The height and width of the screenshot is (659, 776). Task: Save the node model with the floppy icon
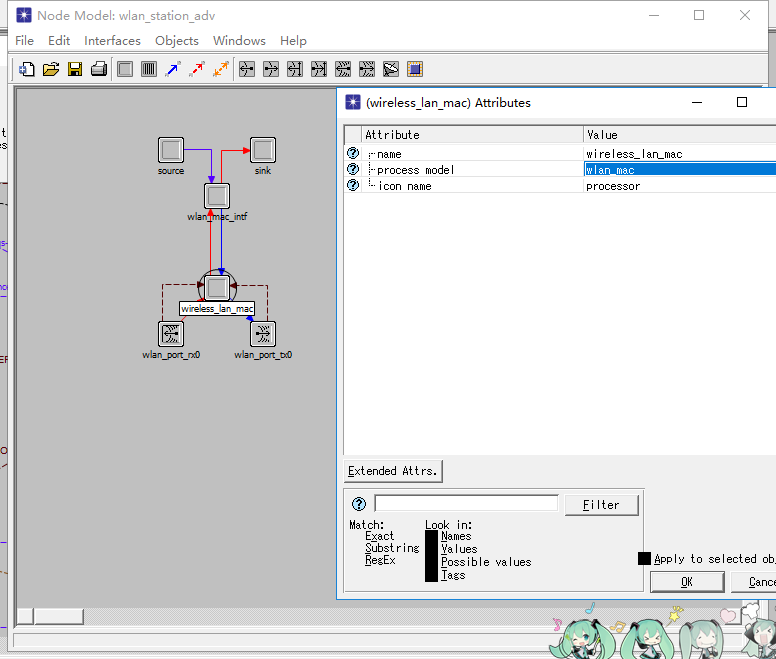tap(75, 69)
